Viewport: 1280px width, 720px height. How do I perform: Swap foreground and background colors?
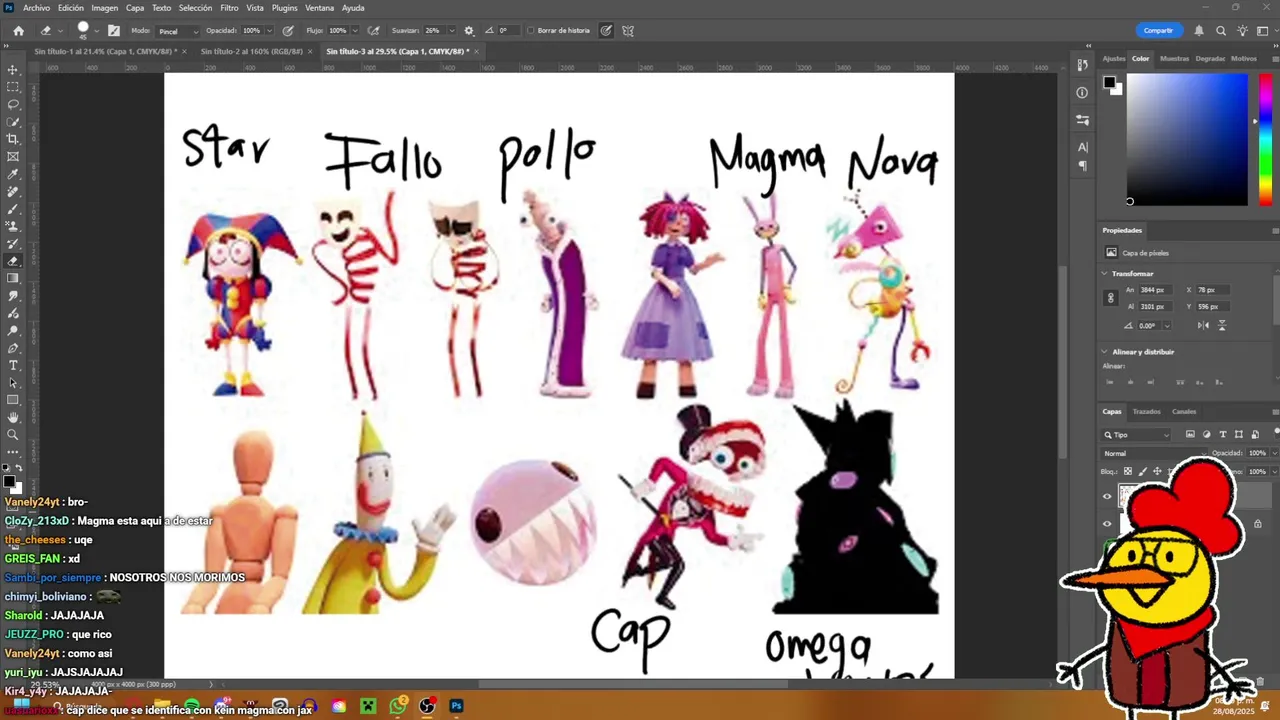[x=19, y=468]
